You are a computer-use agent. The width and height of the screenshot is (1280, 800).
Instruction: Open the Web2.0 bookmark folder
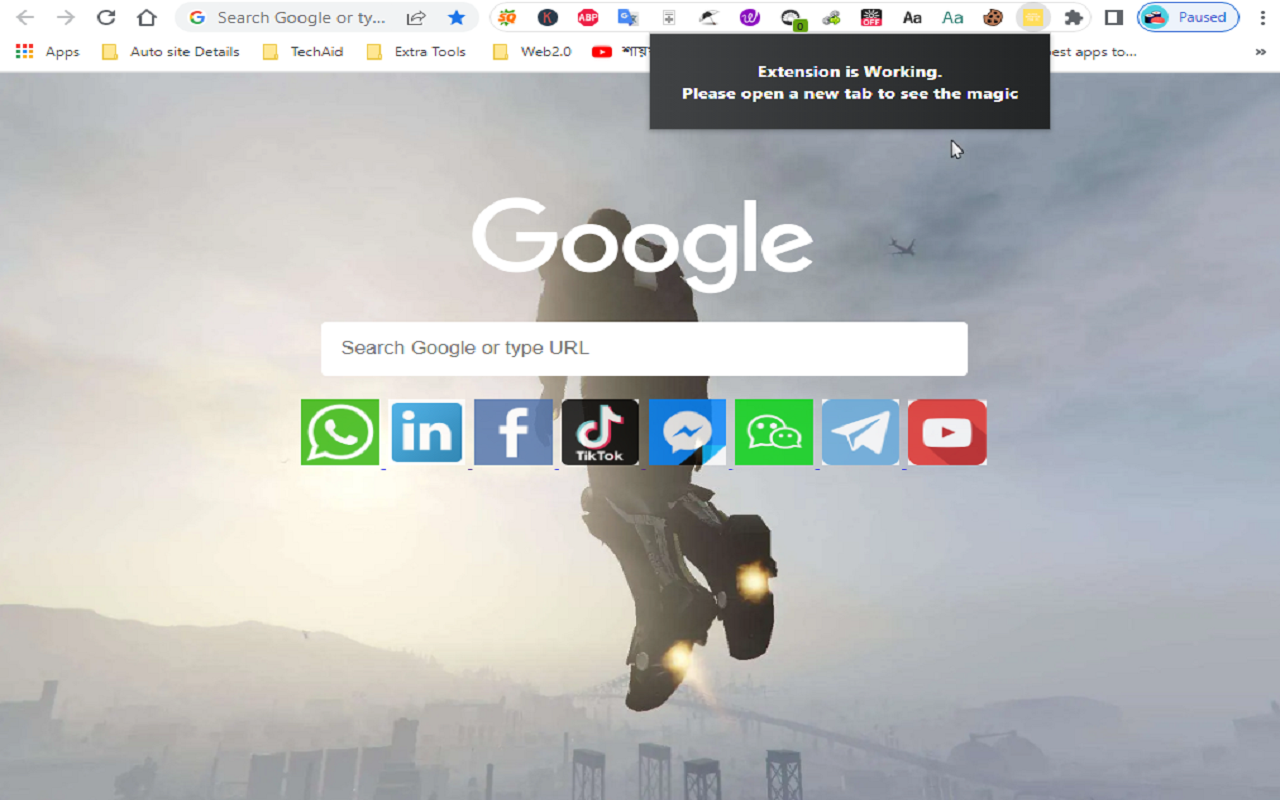pos(533,52)
